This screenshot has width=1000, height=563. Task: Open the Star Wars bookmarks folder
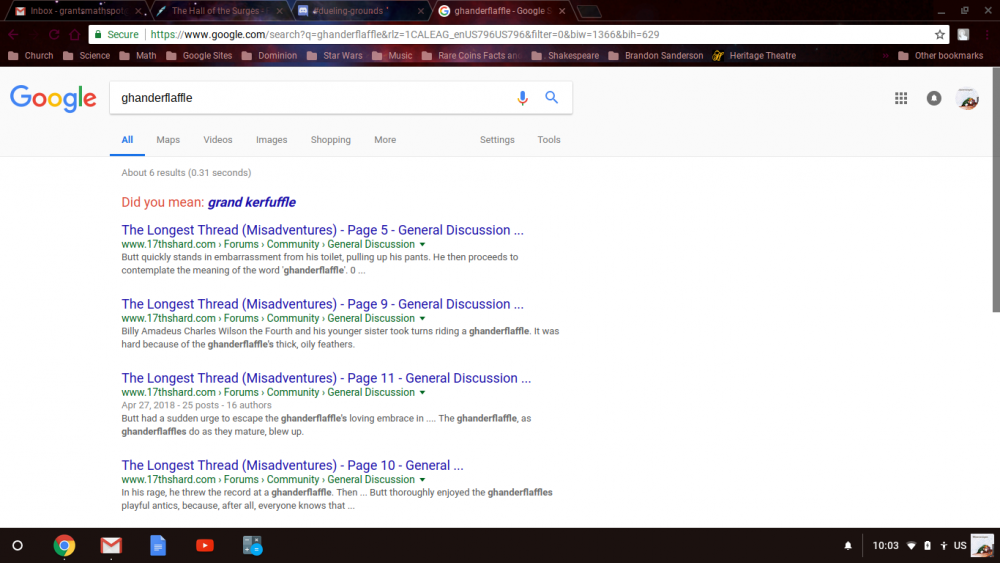[x=335, y=55]
